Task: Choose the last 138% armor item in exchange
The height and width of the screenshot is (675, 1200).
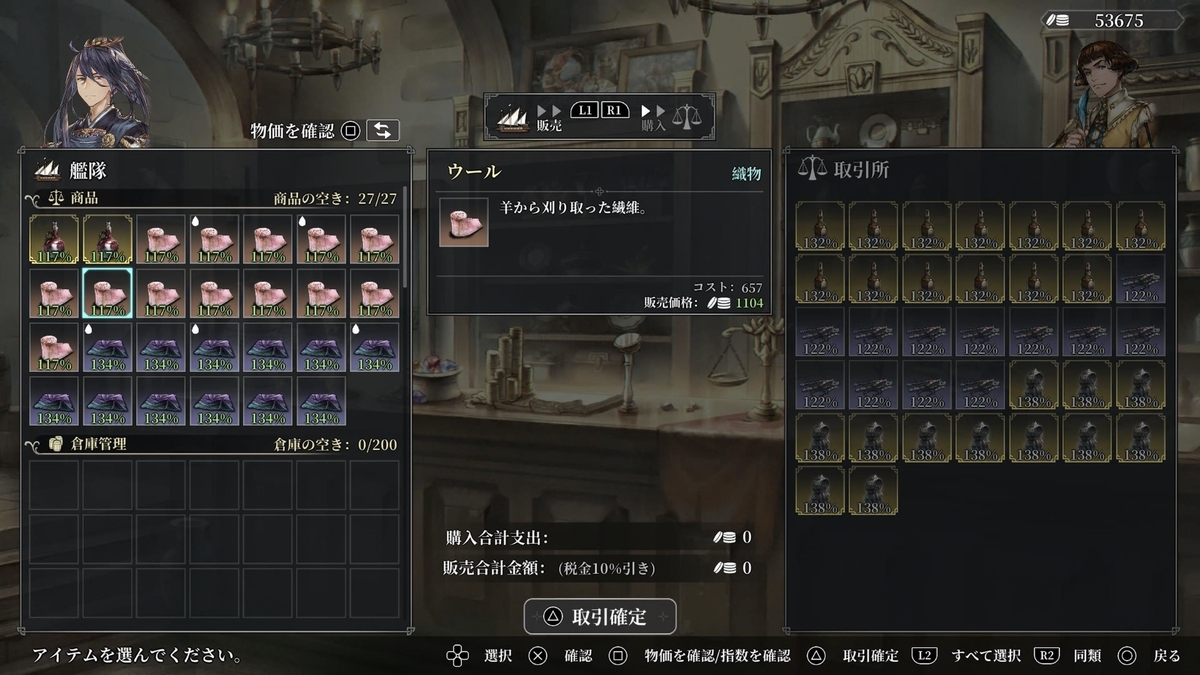Action: 874,491
